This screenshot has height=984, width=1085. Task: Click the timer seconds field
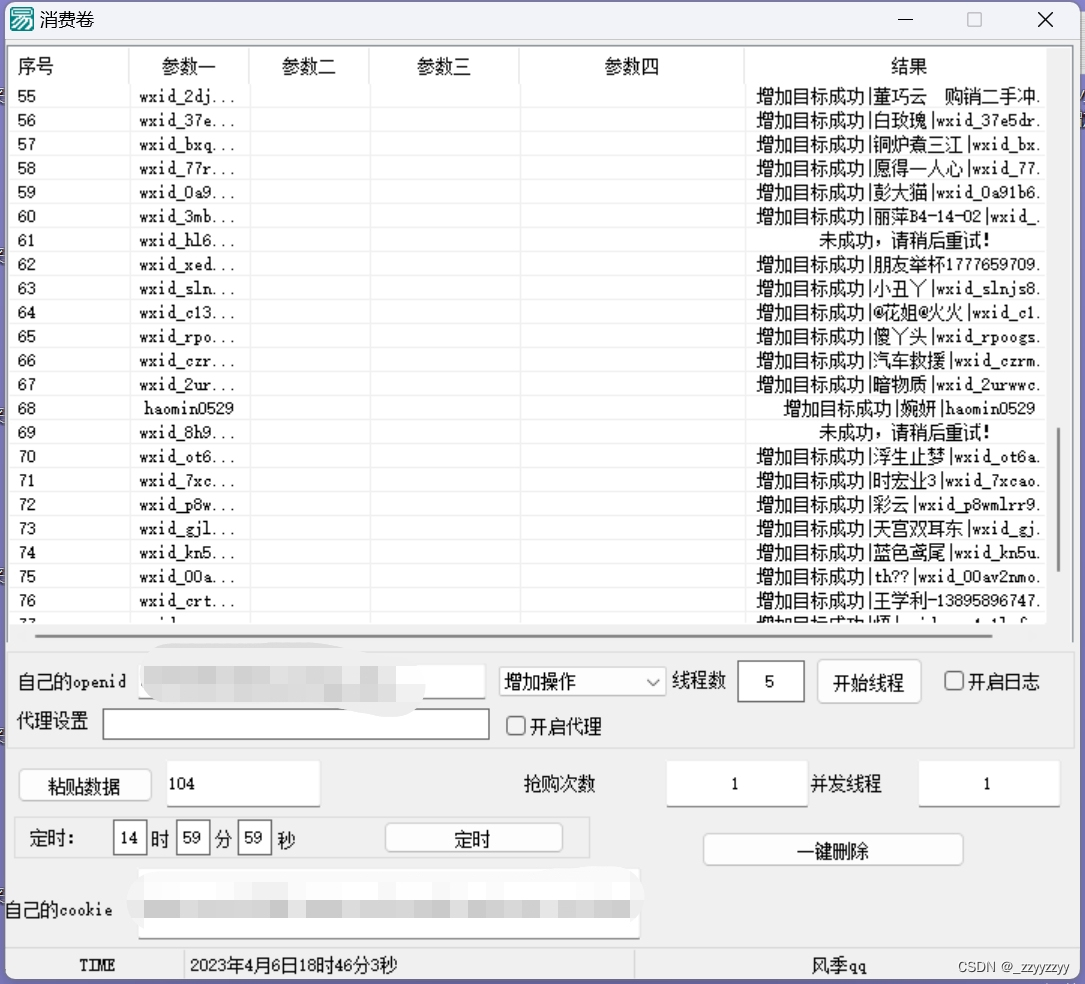point(254,838)
